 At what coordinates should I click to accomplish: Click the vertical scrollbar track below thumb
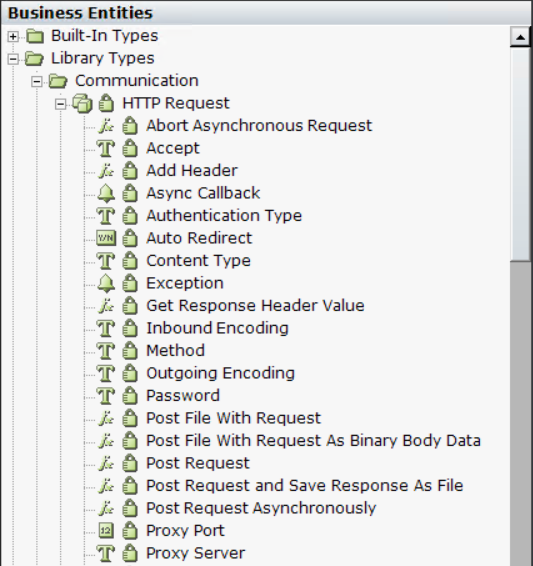pyautogui.click(x=520, y=412)
